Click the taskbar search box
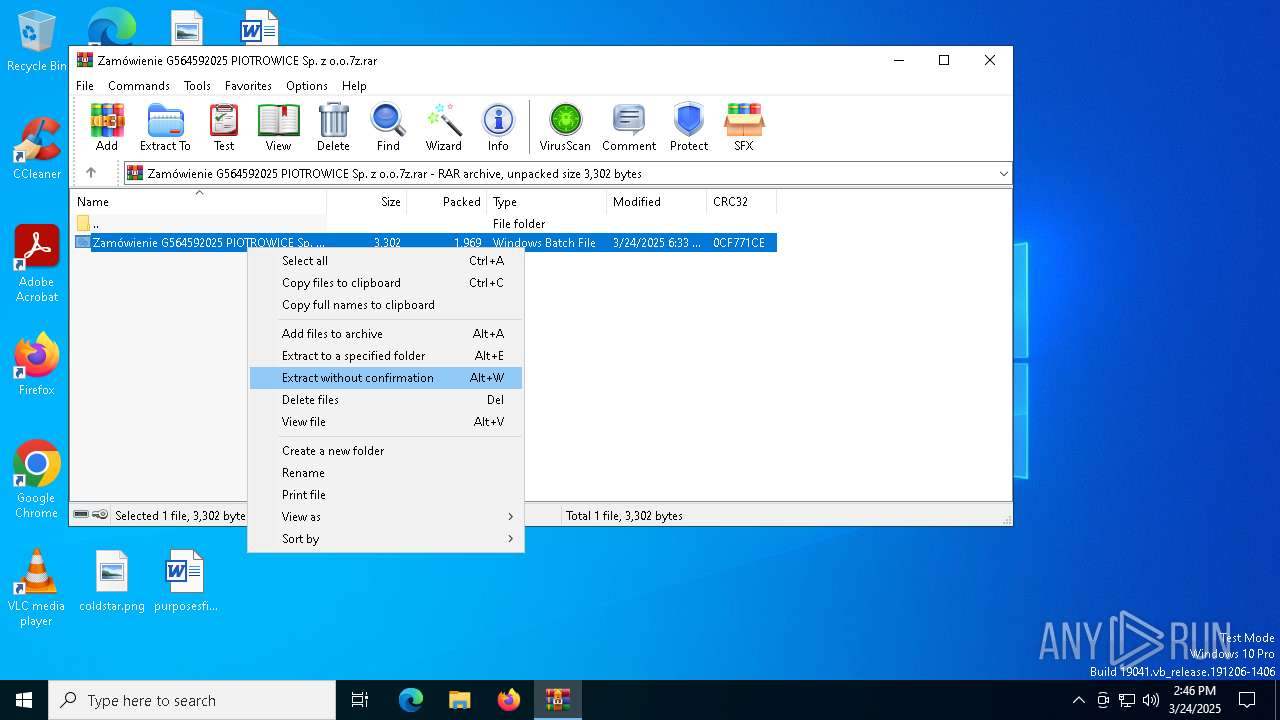The height and width of the screenshot is (720, 1280). [192, 700]
